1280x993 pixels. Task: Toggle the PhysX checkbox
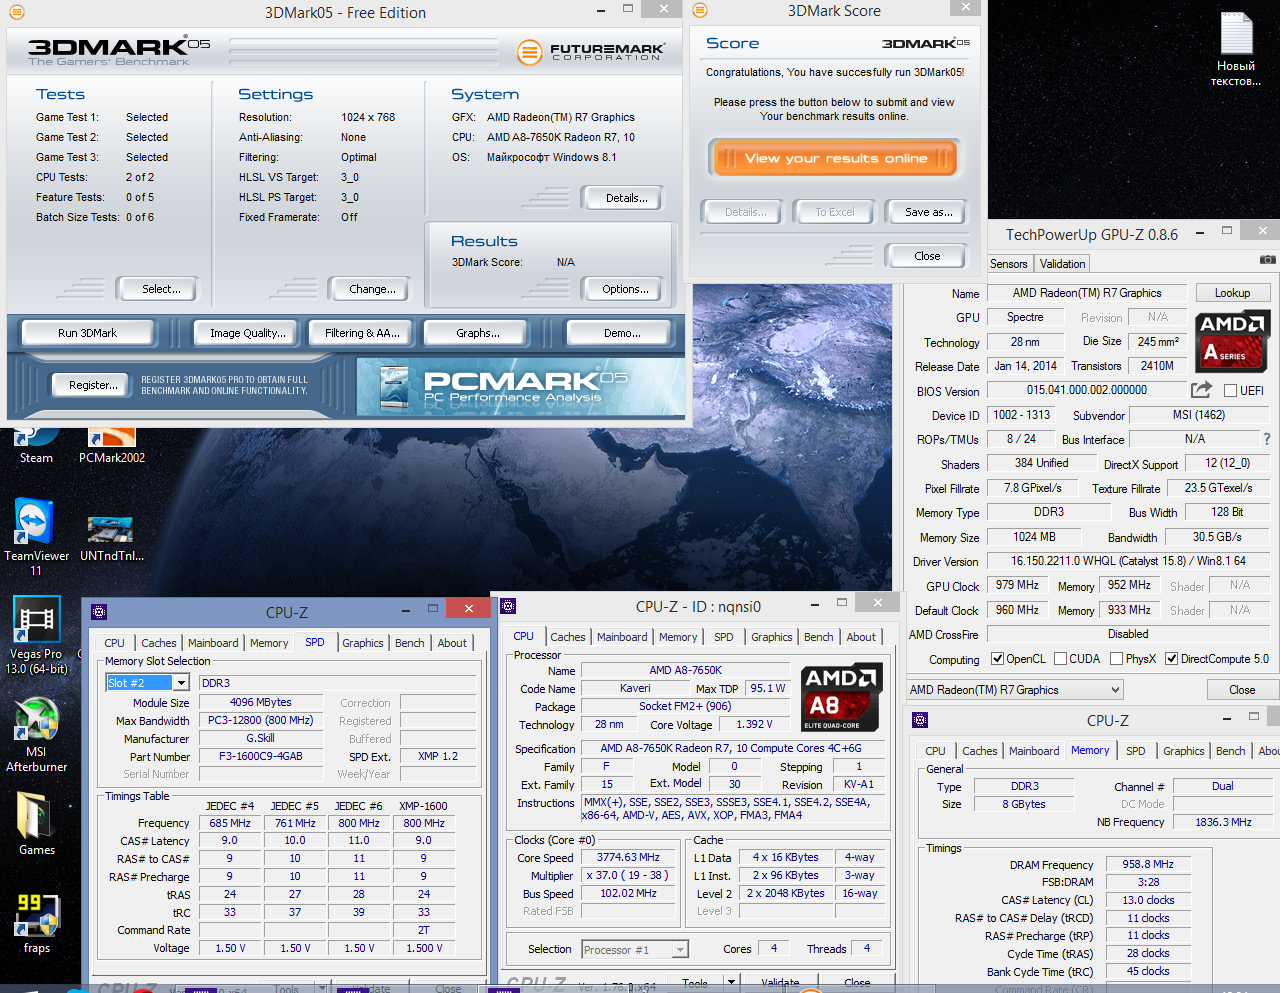1116,659
